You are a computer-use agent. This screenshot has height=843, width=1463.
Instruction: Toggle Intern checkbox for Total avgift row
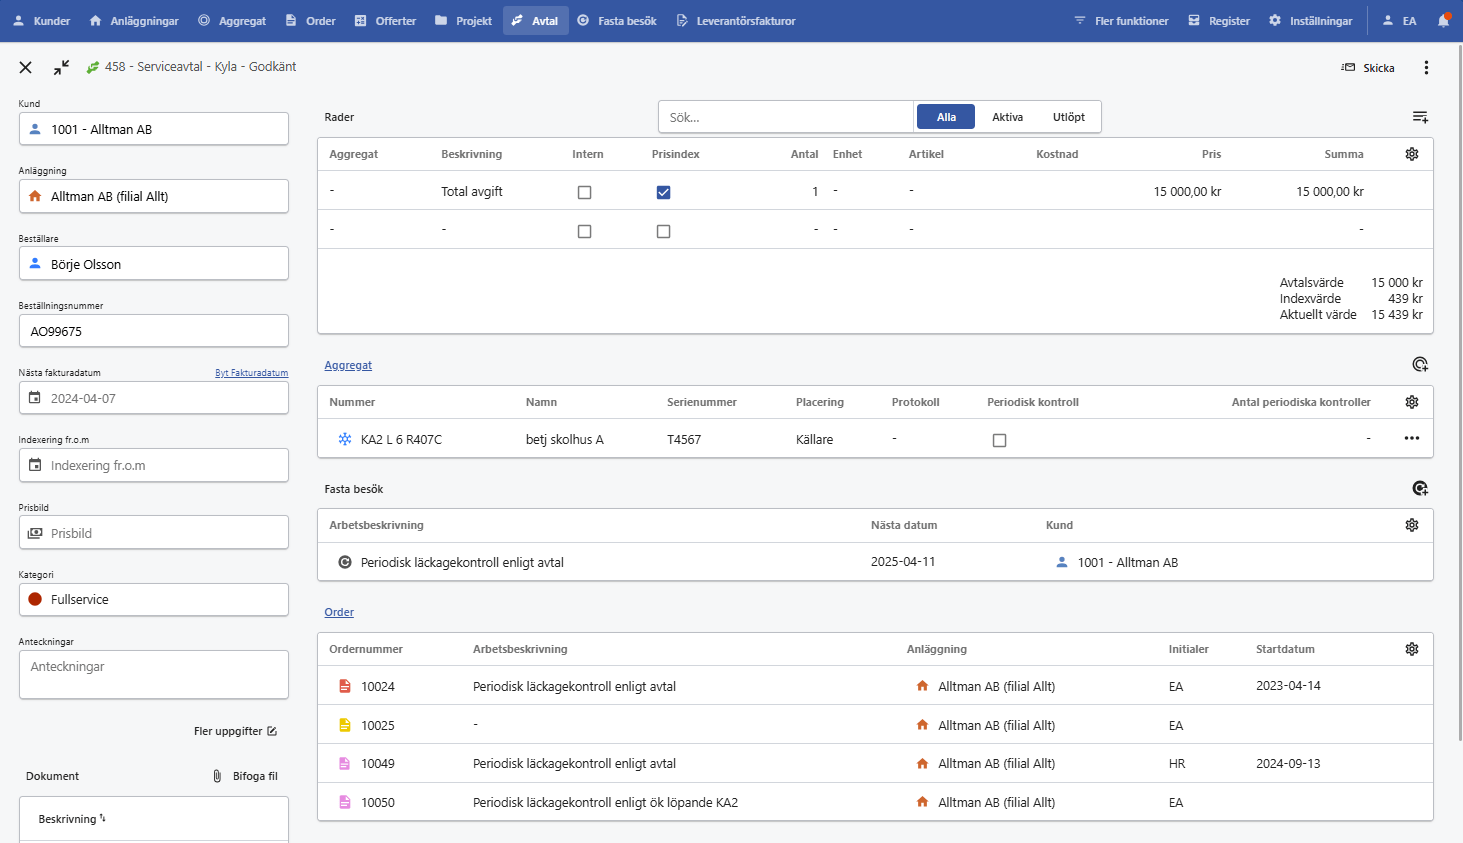[585, 192]
